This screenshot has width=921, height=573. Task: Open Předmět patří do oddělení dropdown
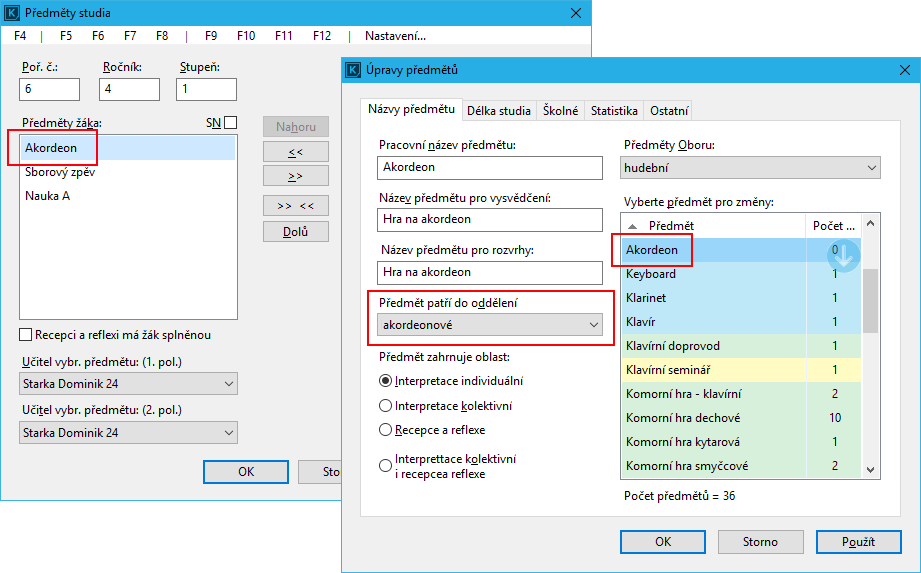(x=491, y=324)
